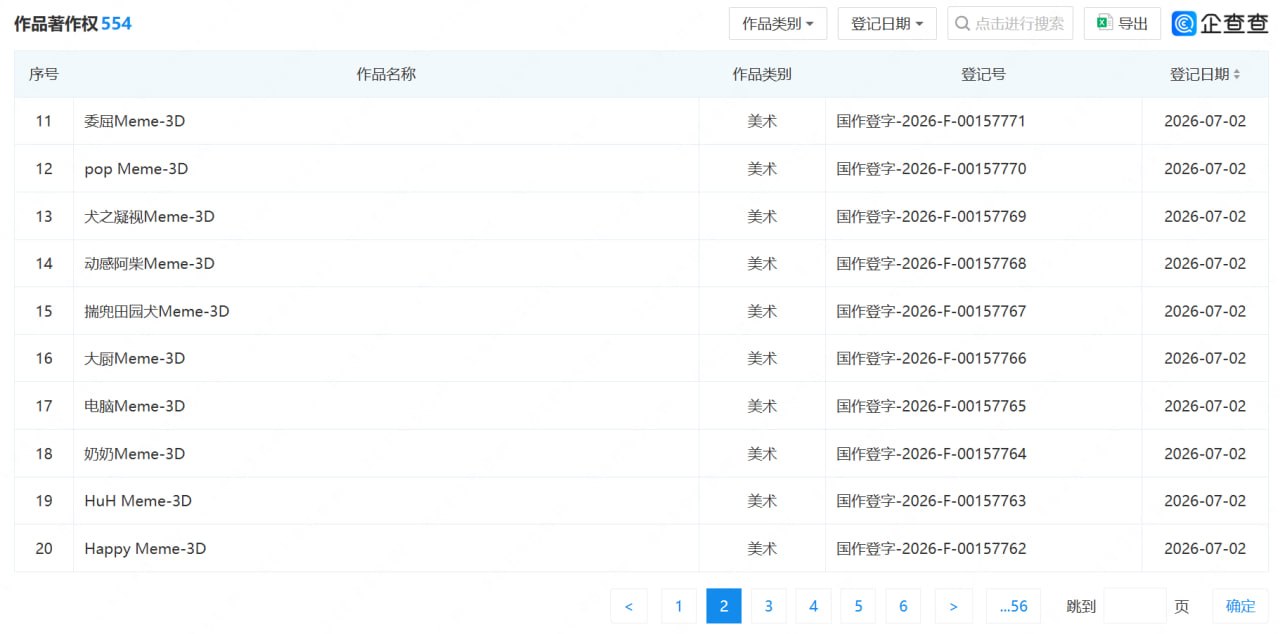The image size is (1280, 634).
Task: Toggle sort arrows beside 登记日期 column header
Action: tap(1237, 74)
